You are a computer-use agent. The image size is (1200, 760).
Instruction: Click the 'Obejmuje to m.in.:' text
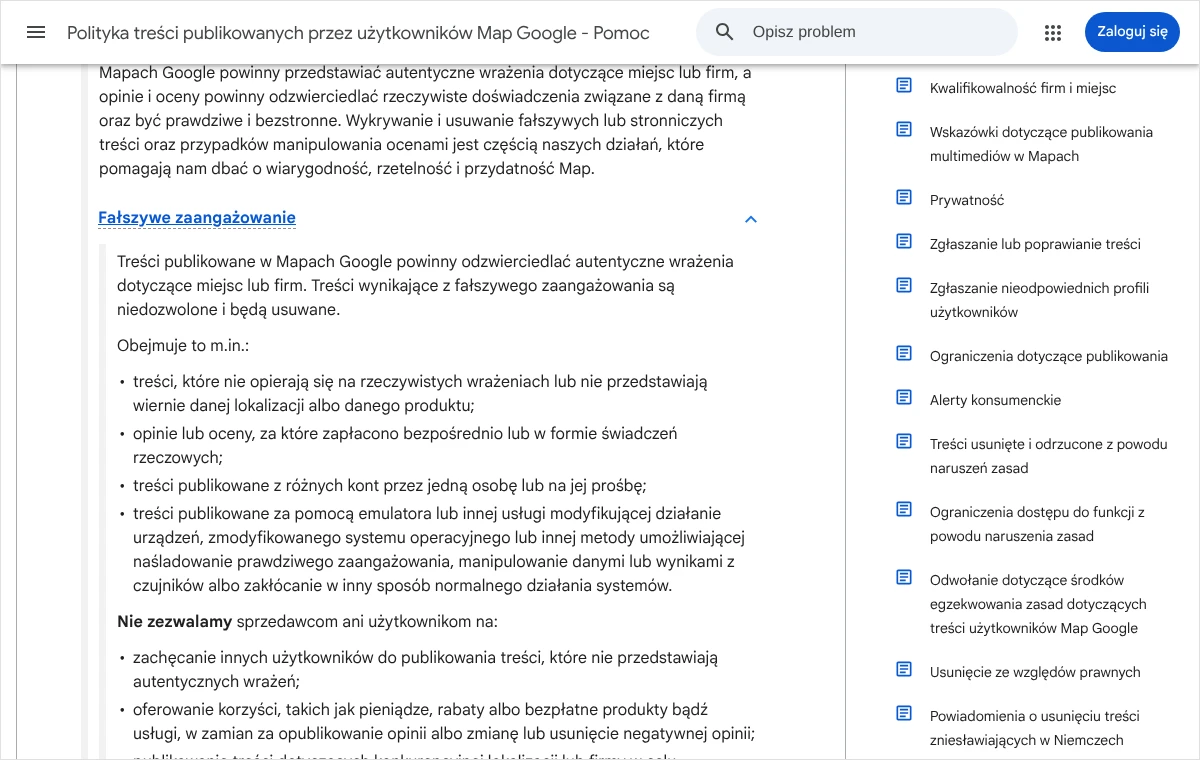click(x=182, y=346)
